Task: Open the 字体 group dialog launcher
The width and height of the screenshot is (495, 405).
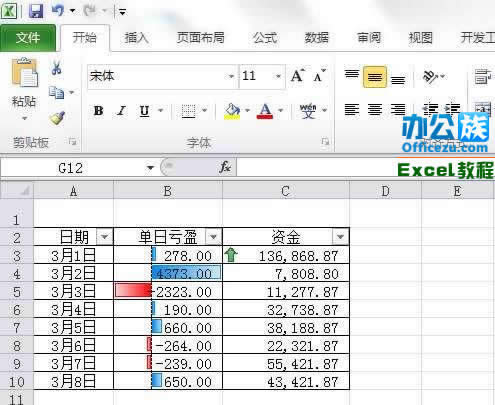Action: click(x=325, y=142)
